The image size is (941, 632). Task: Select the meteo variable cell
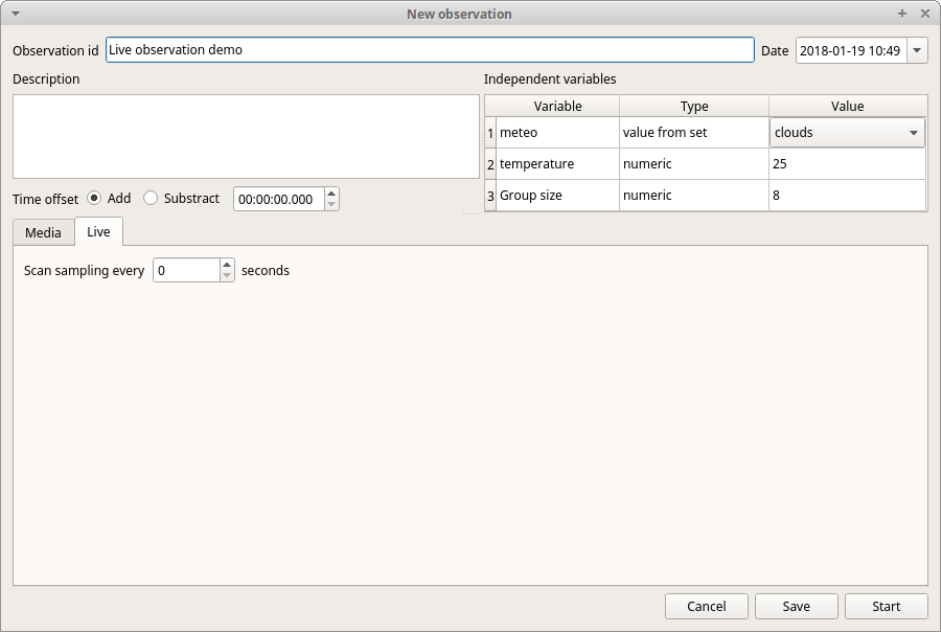coord(558,133)
